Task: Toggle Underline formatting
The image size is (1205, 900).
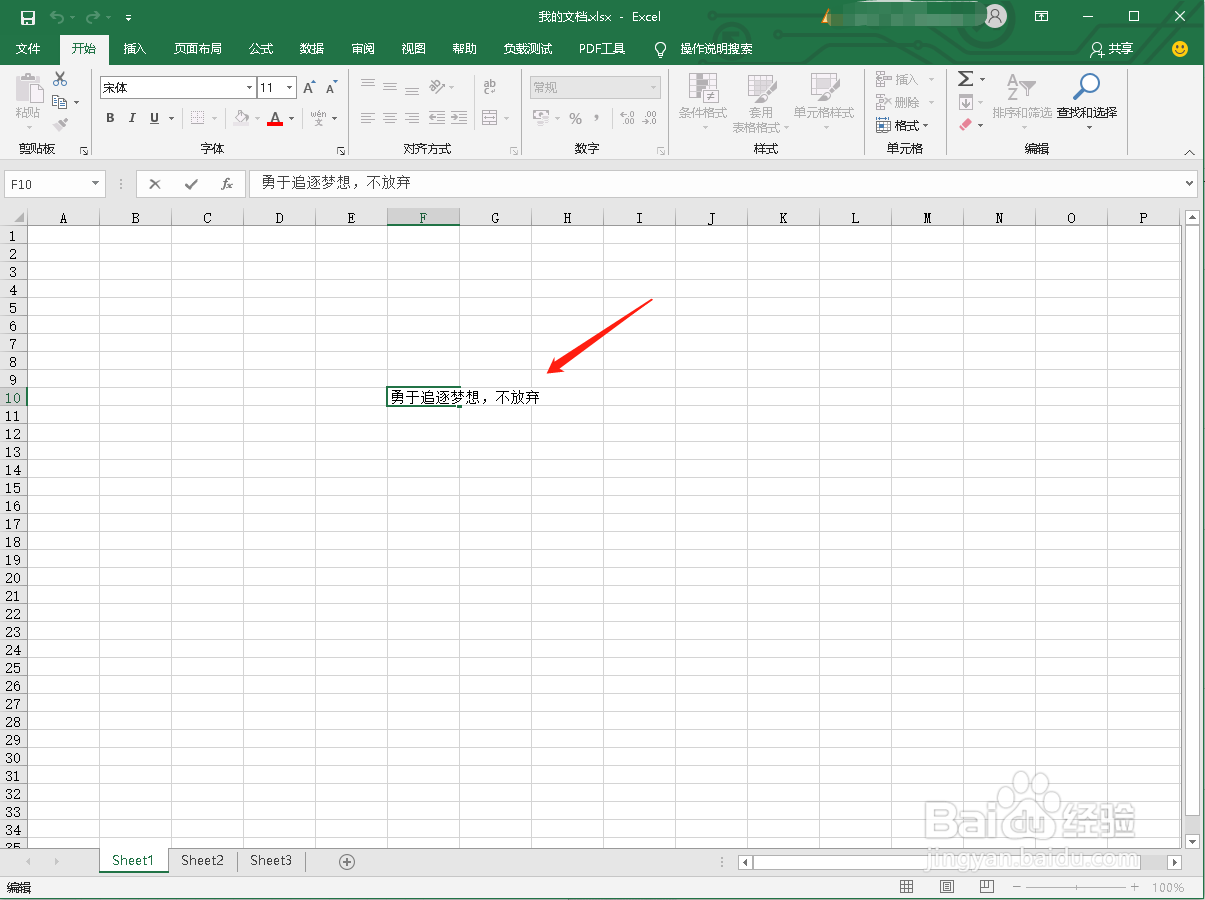Action: click(x=154, y=118)
